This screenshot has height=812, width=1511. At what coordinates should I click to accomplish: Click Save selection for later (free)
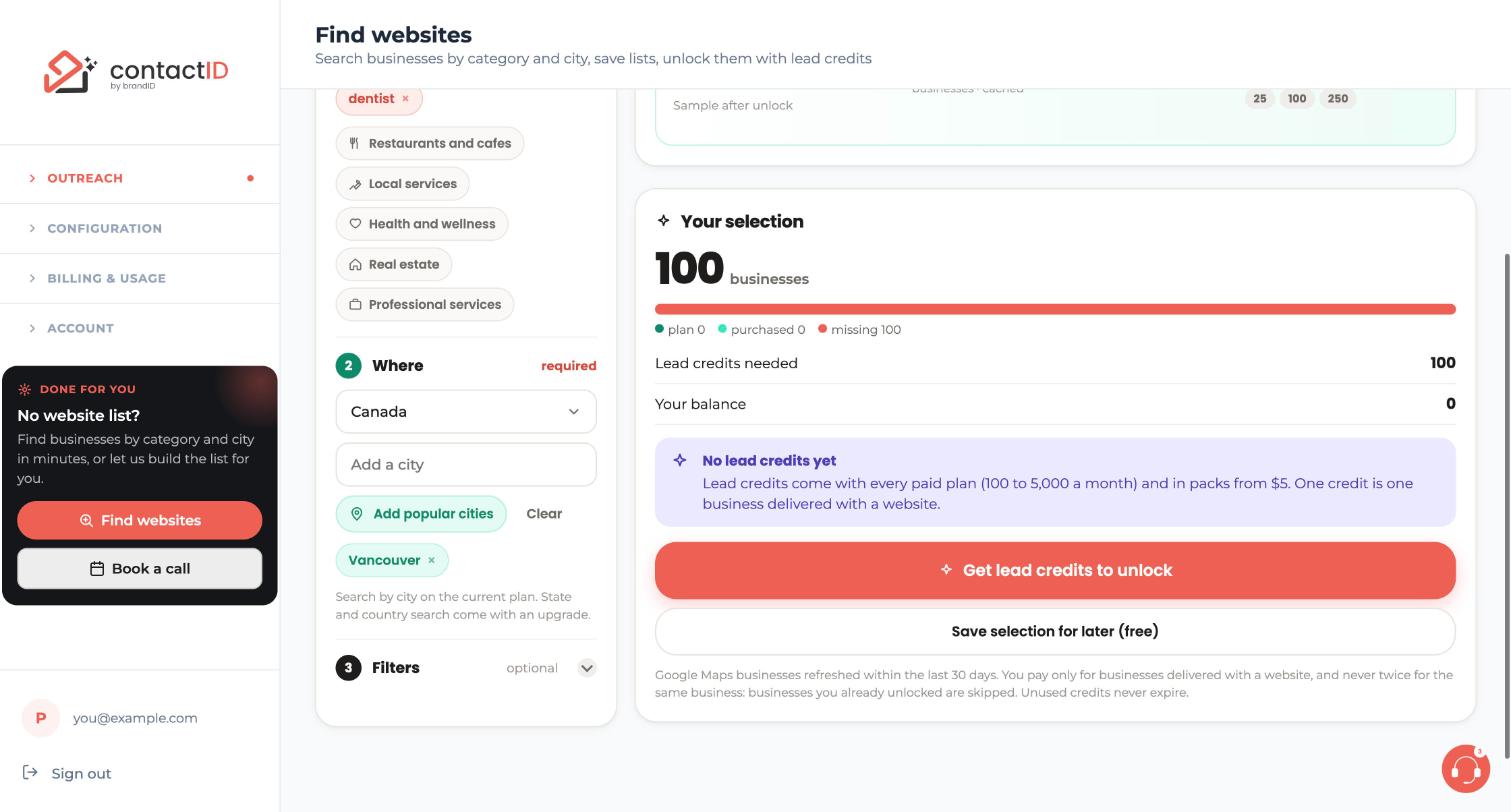1055,632
